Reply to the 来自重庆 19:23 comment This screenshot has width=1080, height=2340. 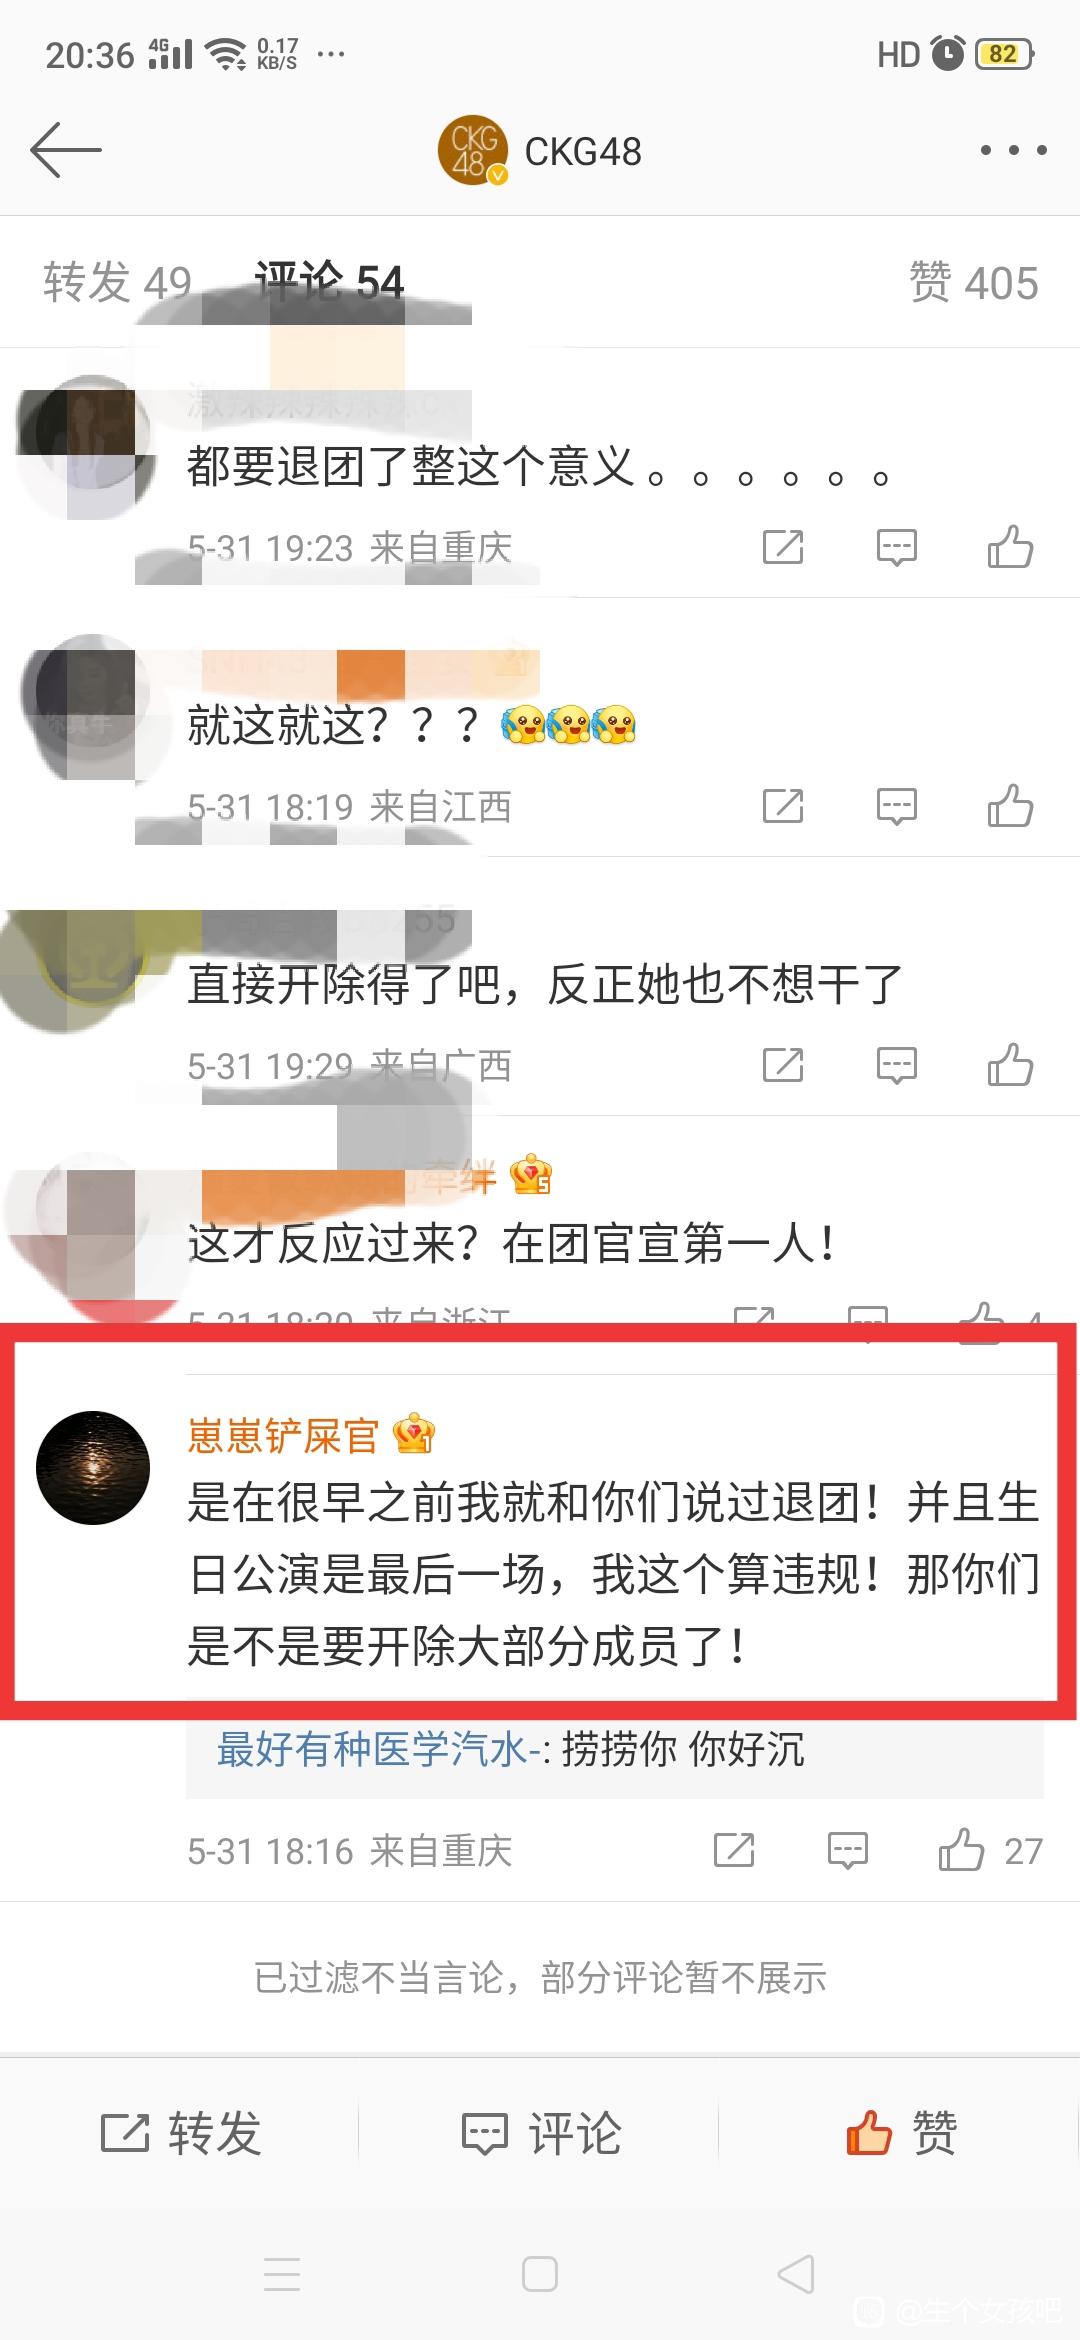coord(896,547)
